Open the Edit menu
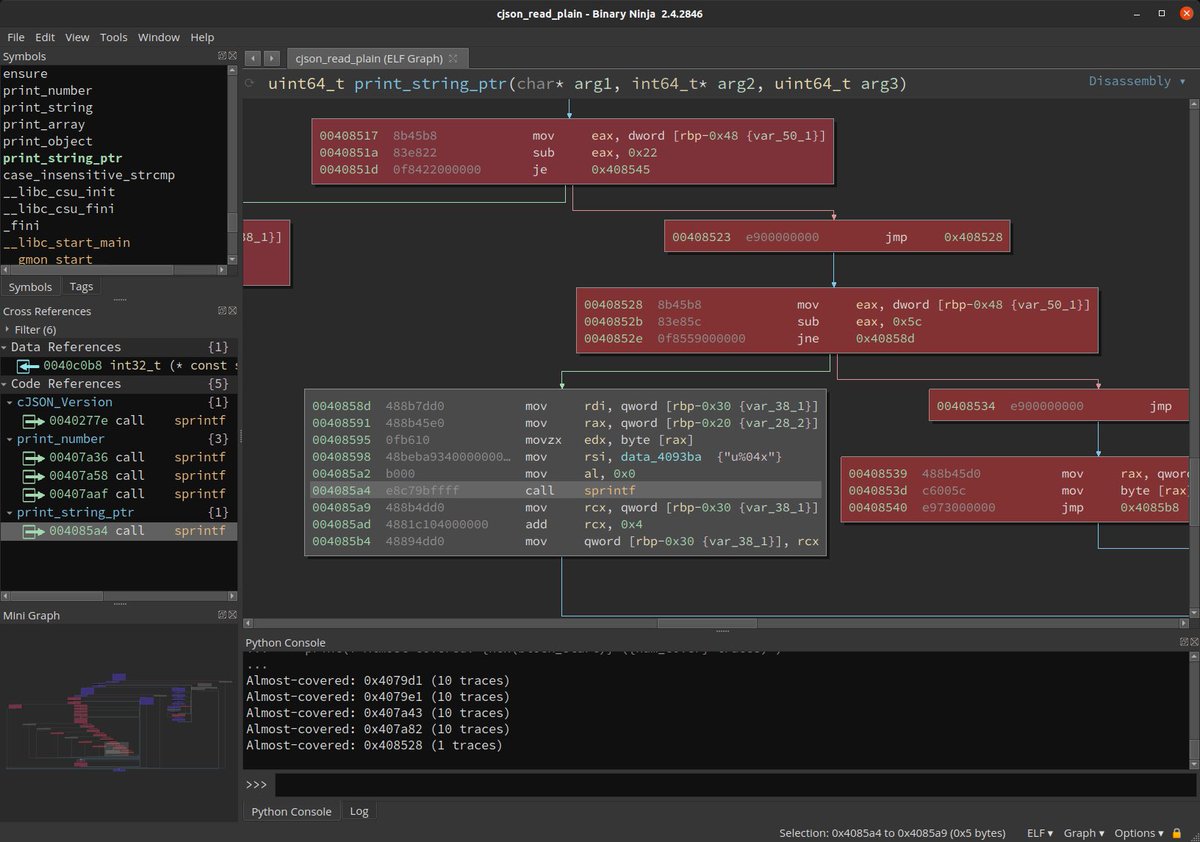Image resolution: width=1200 pixels, height=842 pixels. point(45,37)
